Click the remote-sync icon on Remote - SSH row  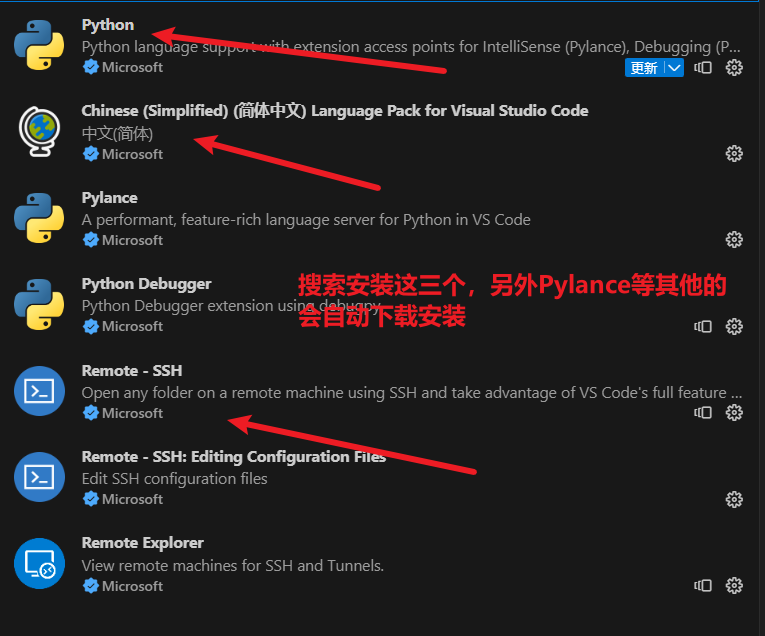pos(703,413)
